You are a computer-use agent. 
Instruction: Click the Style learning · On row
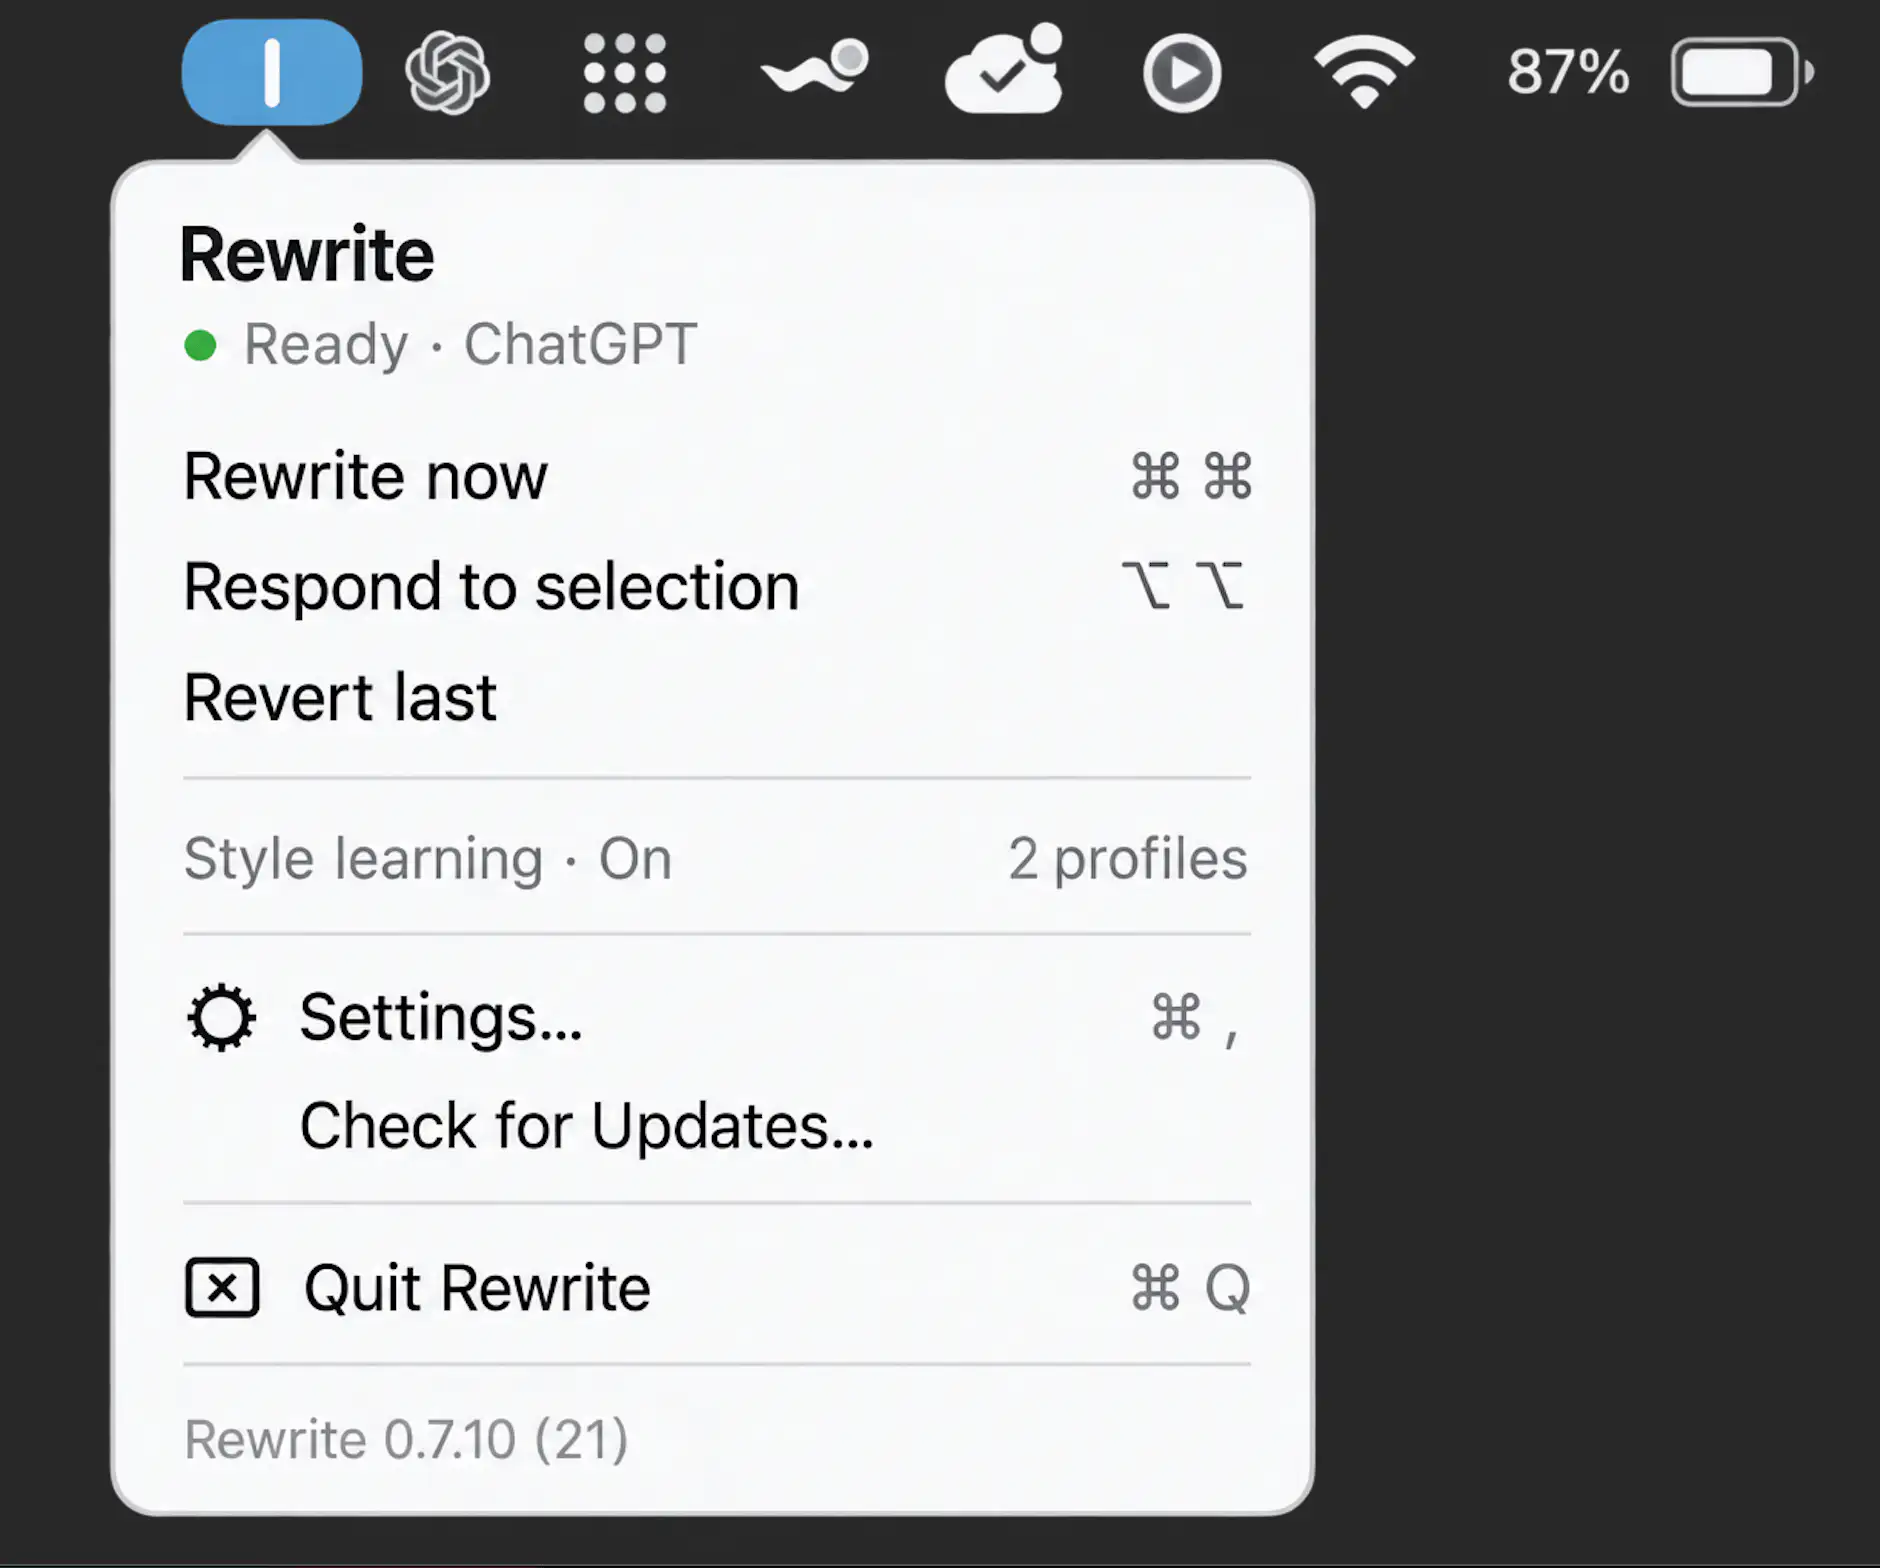pyautogui.click(x=717, y=858)
